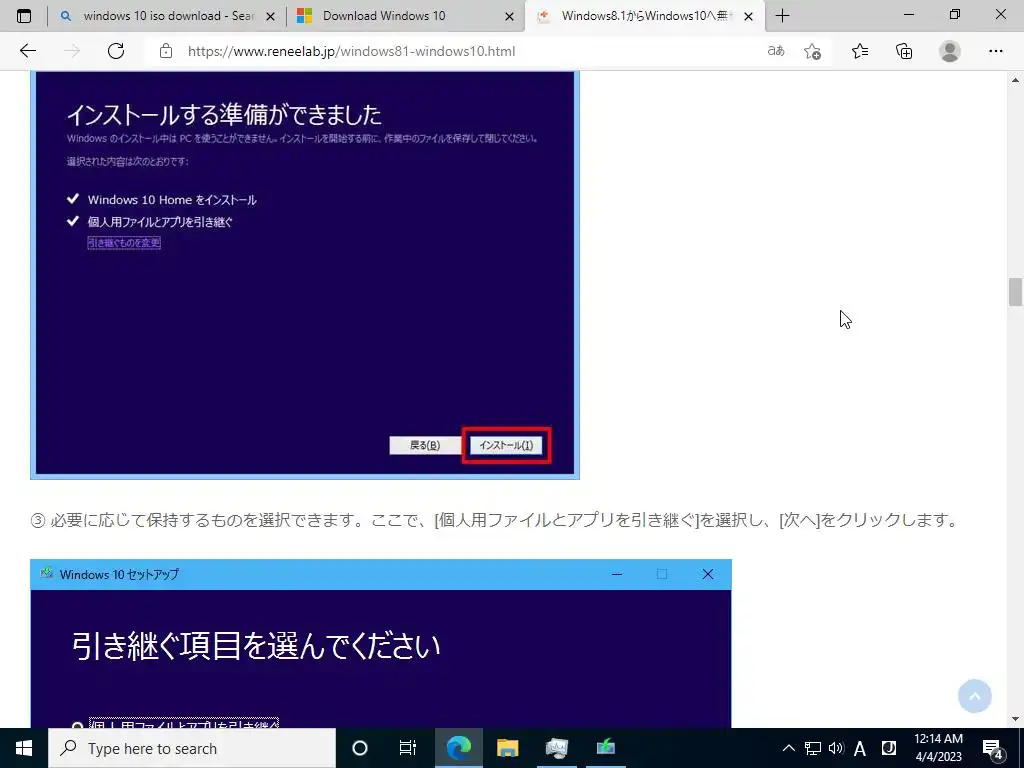The width and height of the screenshot is (1024, 768).
Task: Click the Windows 10 Home をインストール text
Action: click(x=172, y=200)
